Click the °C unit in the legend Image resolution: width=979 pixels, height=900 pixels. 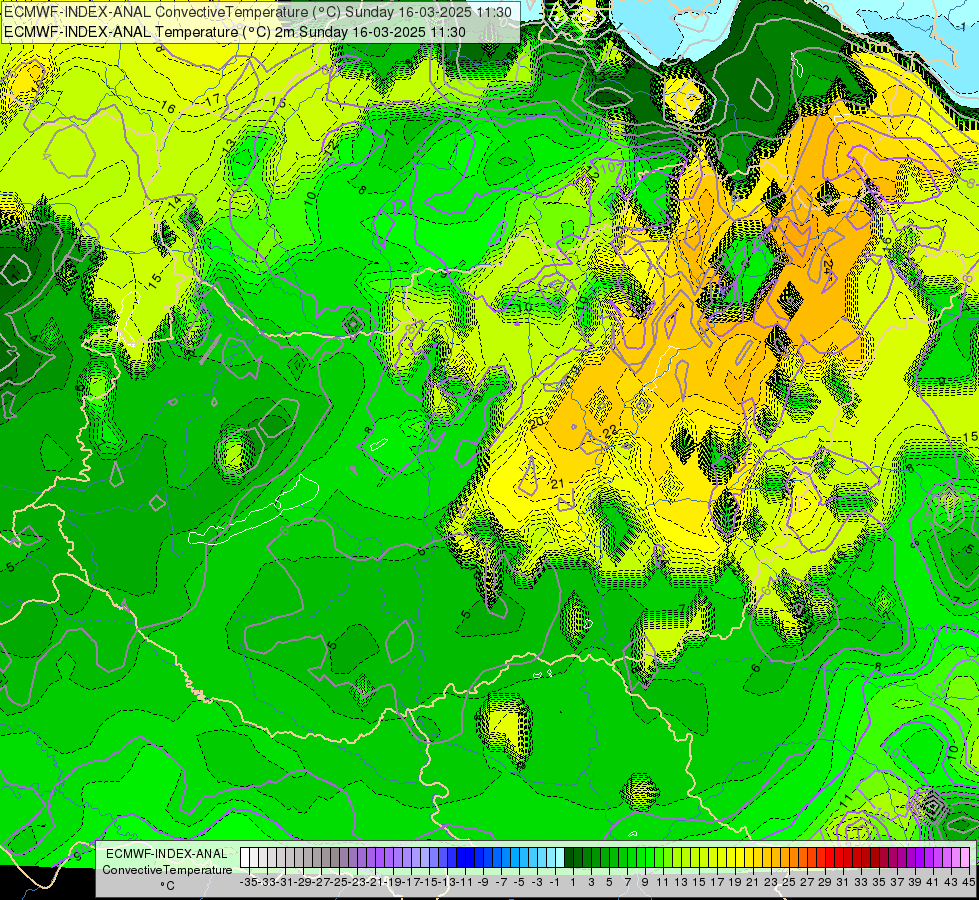[167, 886]
